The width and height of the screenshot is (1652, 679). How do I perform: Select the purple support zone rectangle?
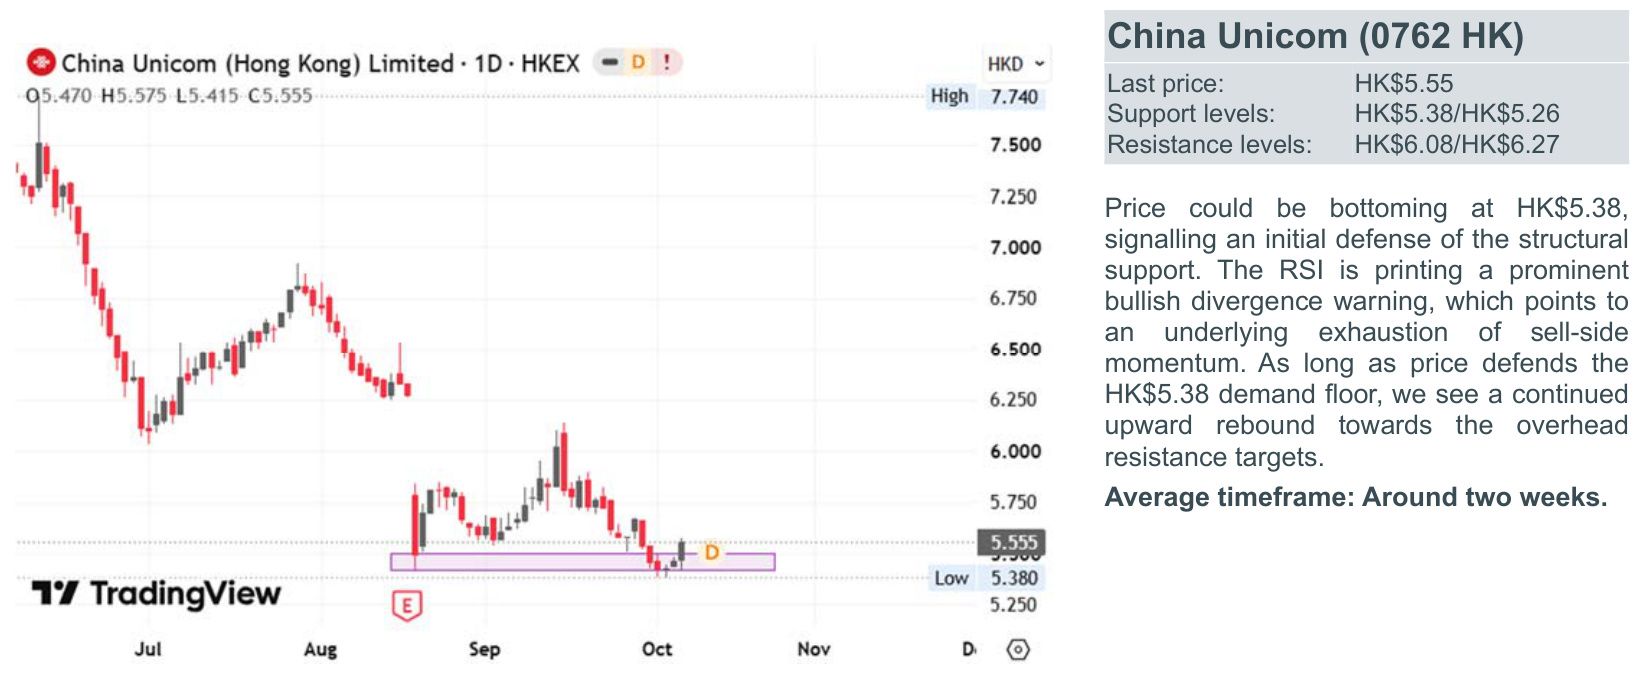pos(582,562)
